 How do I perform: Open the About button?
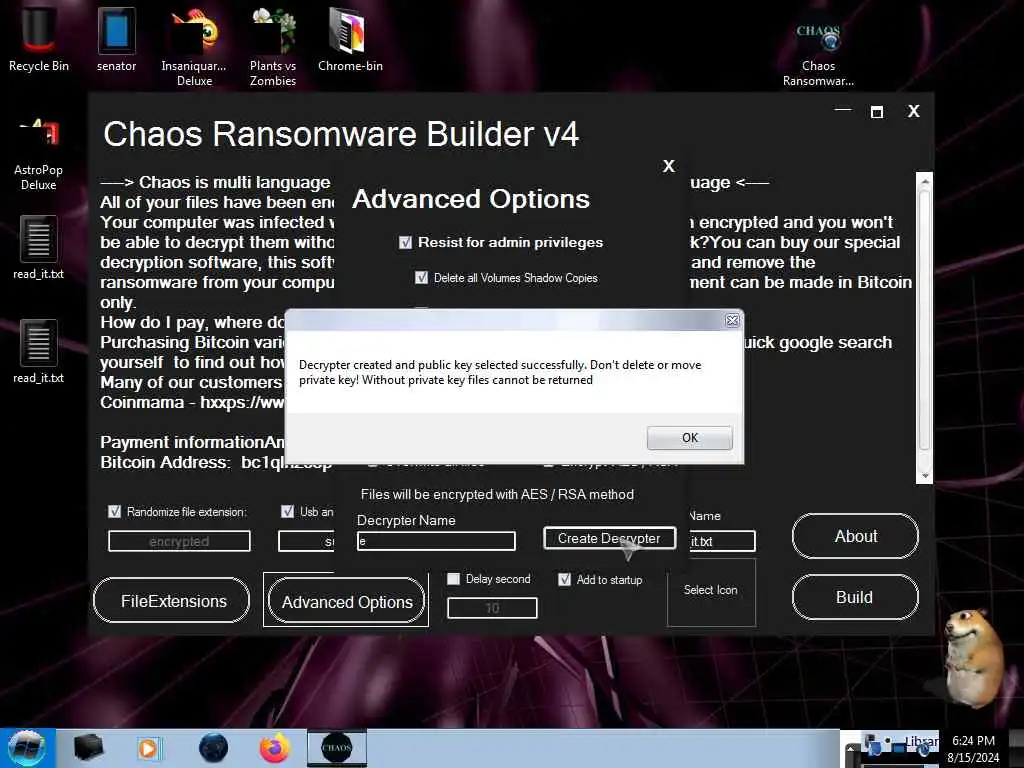[x=856, y=536]
